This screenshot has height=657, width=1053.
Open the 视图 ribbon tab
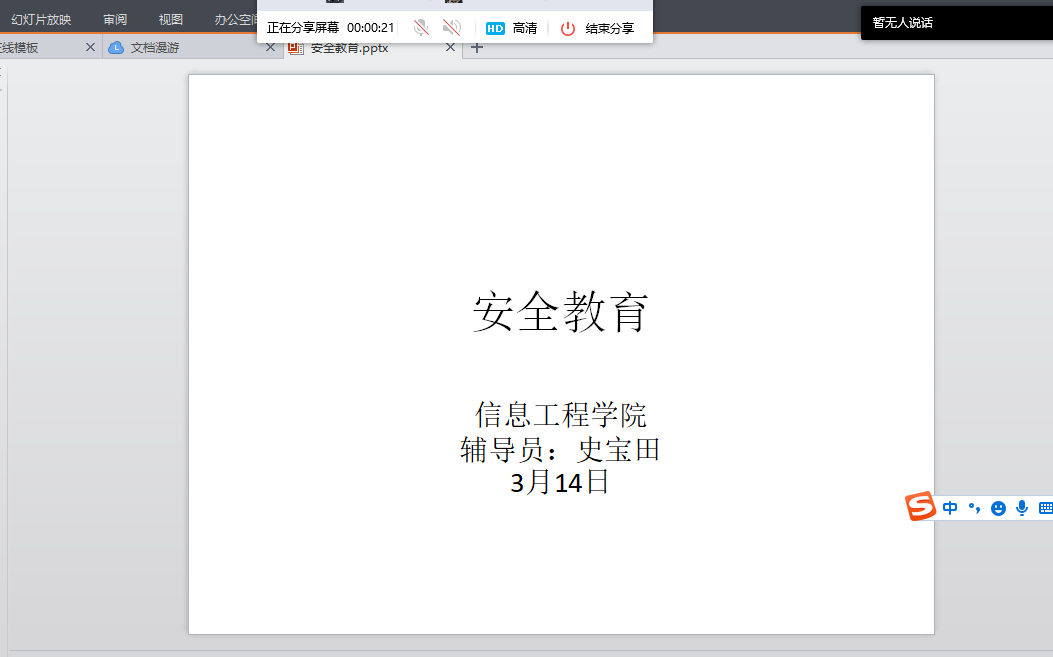[x=171, y=19]
